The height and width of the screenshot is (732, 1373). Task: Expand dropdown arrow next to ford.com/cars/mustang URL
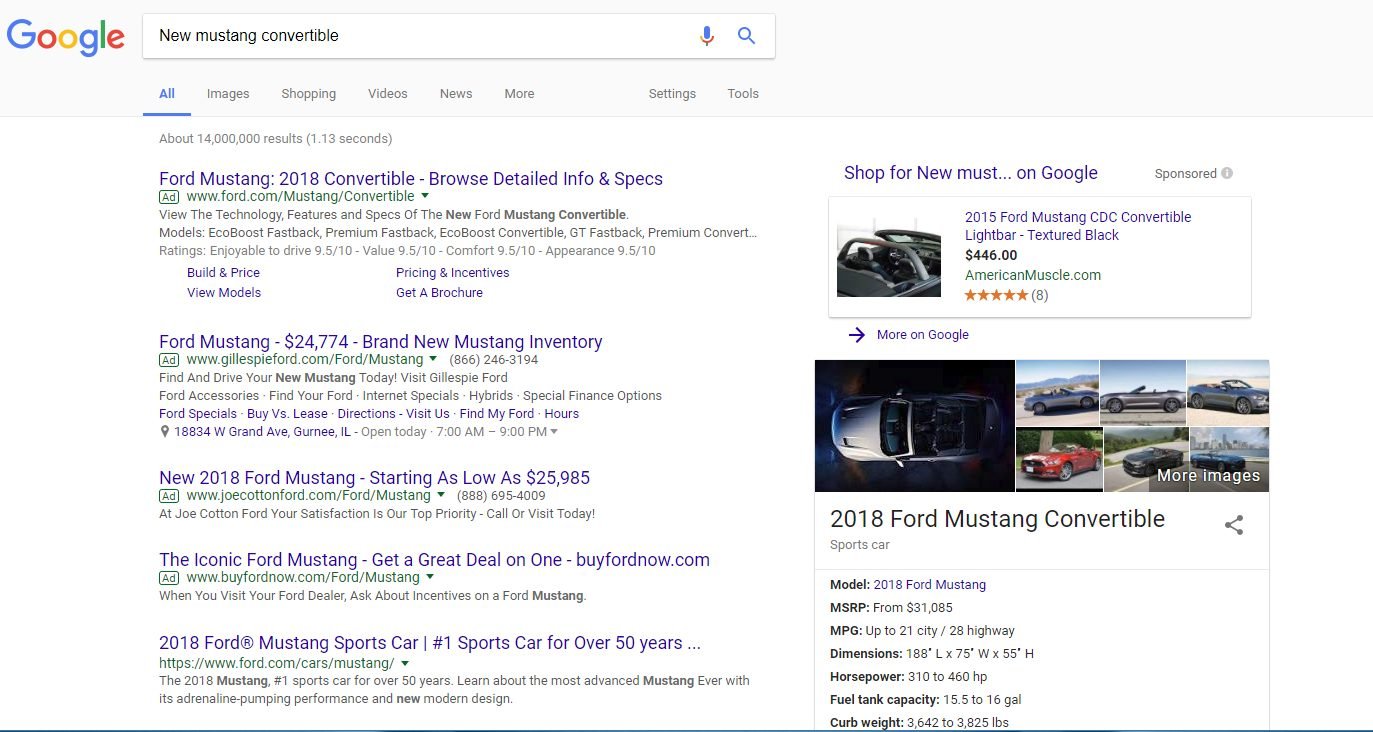pos(405,663)
